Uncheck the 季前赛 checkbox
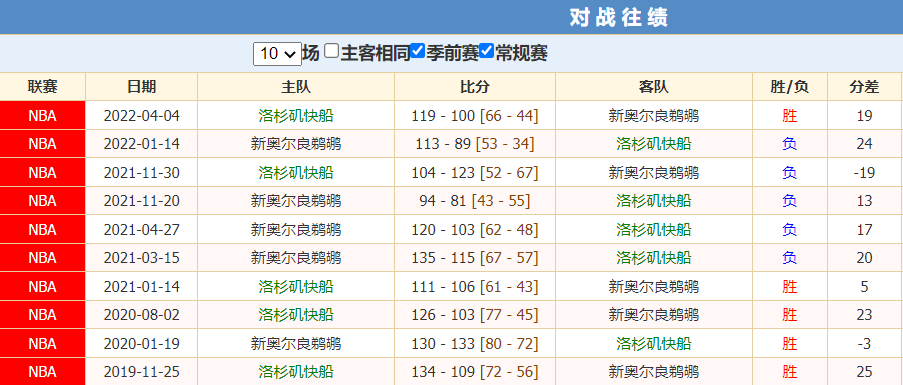Screen dimensions: 903x385 point(418,51)
